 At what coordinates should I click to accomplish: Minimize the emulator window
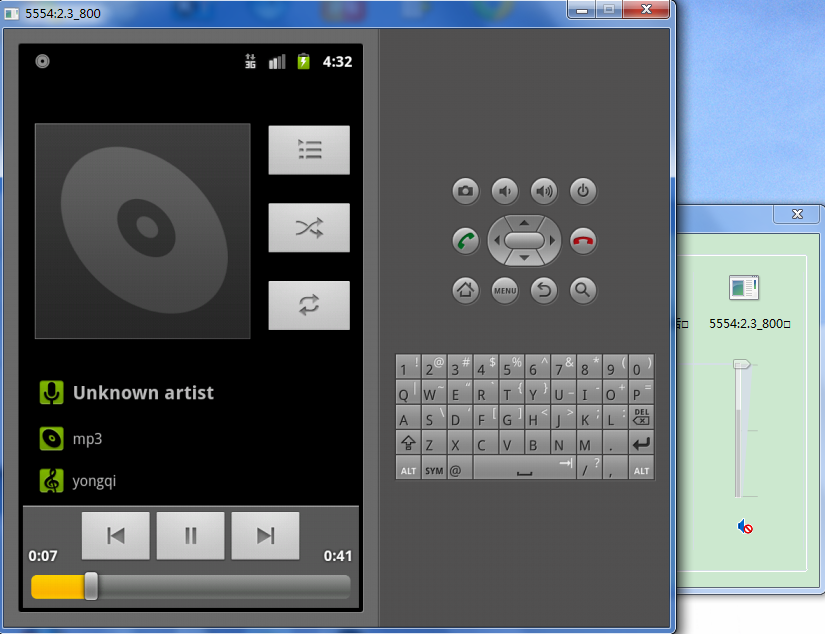581,9
